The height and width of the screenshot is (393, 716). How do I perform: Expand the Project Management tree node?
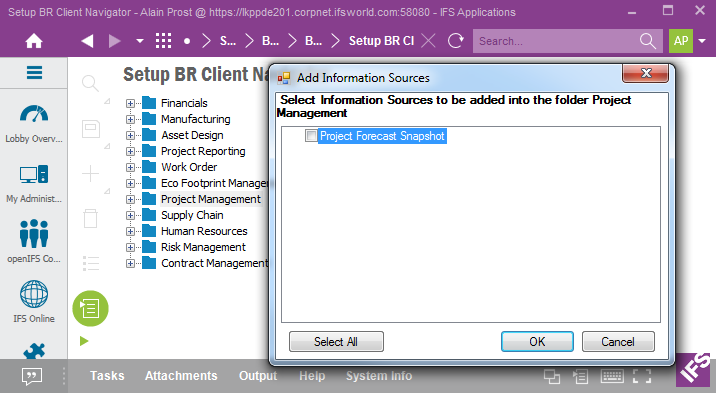coord(130,199)
